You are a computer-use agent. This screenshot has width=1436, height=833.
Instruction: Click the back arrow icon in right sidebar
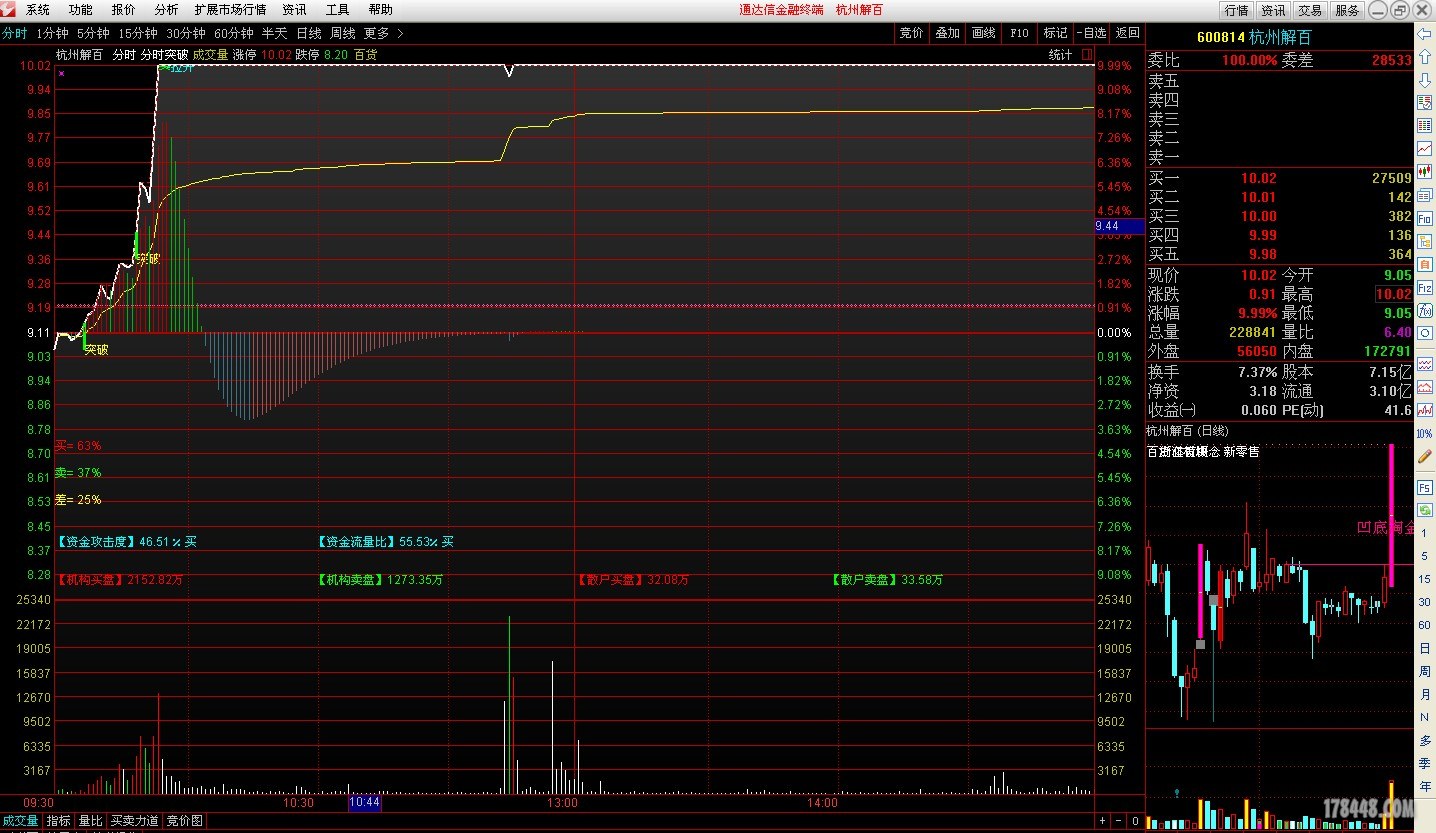[x=1424, y=34]
